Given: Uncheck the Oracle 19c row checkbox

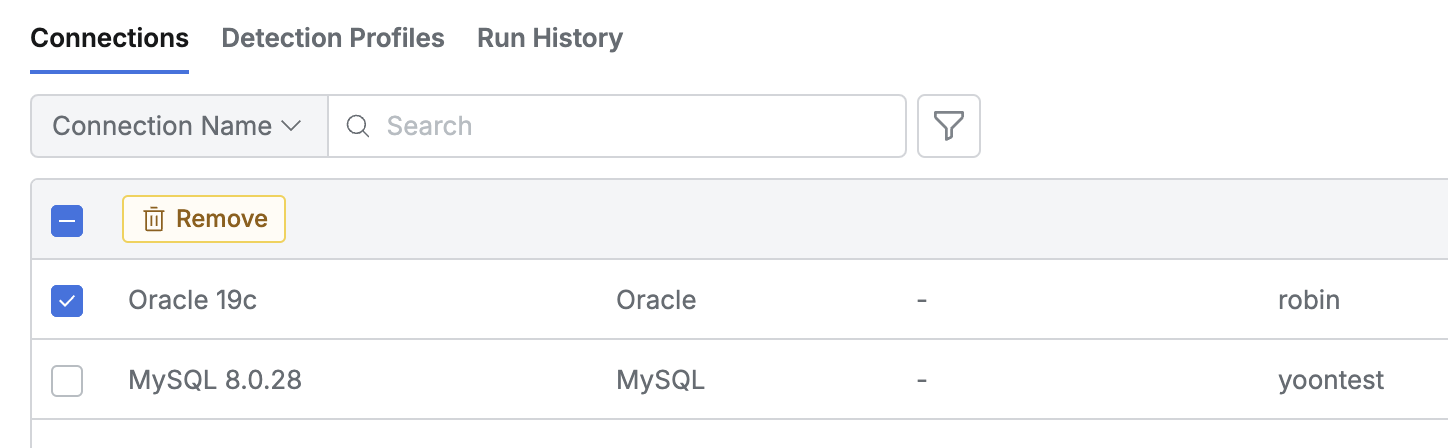Looking at the screenshot, I should point(67,300).
